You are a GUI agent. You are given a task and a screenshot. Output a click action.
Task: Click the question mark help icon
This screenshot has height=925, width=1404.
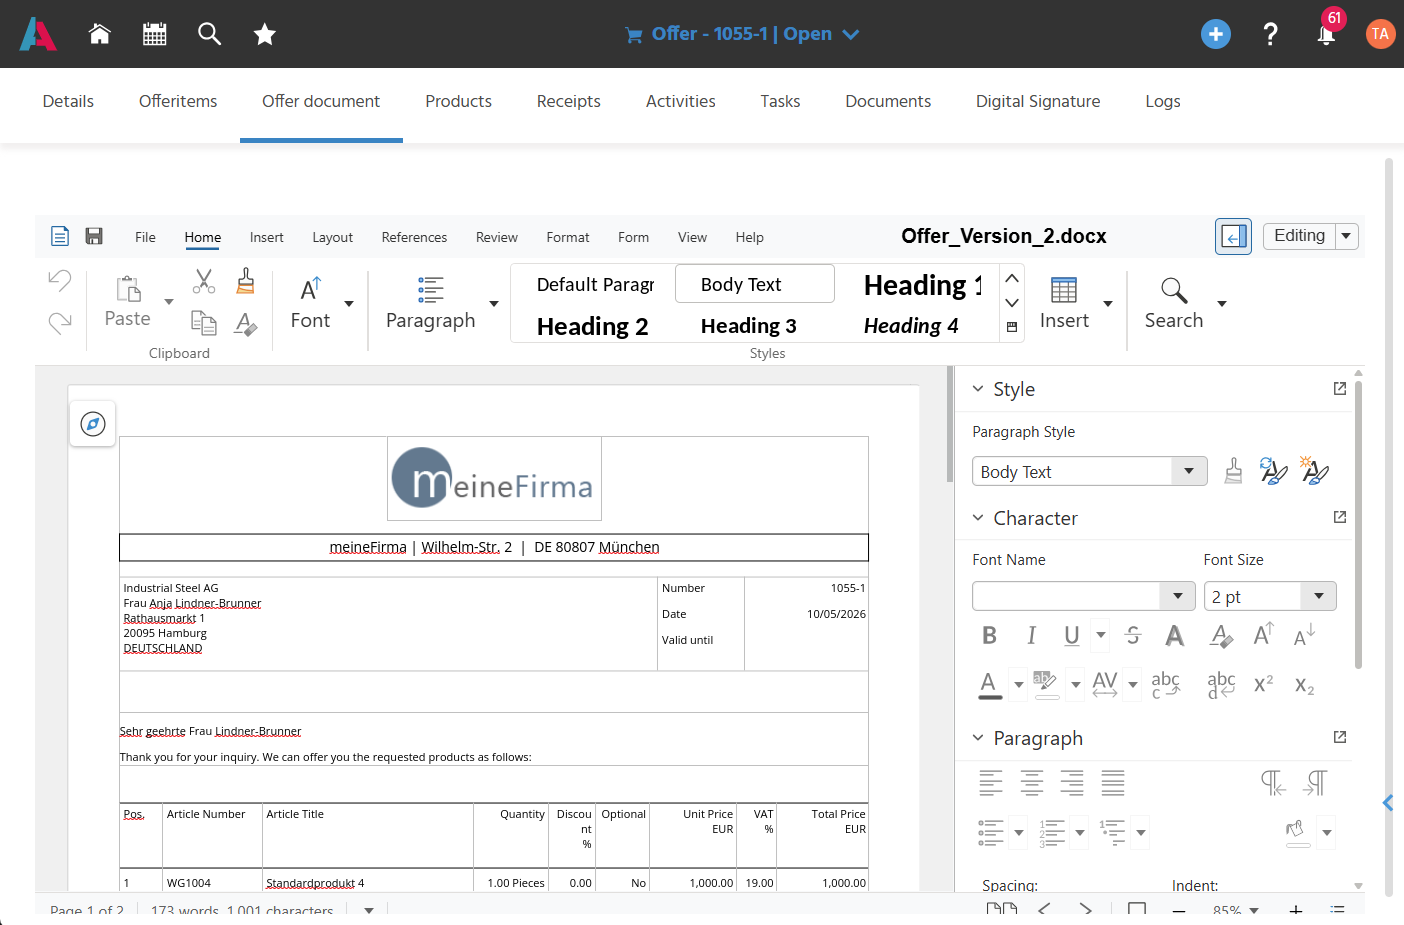[x=1270, y=34]
